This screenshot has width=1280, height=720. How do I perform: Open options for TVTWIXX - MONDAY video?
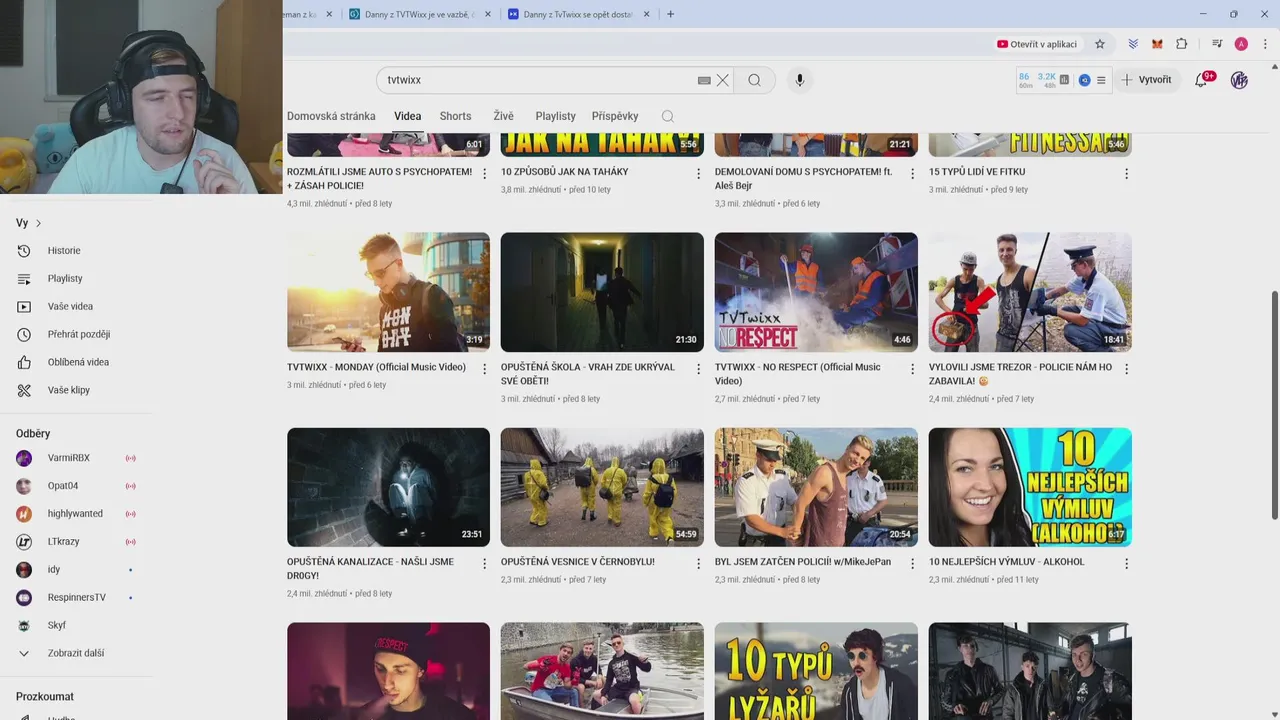485,369
